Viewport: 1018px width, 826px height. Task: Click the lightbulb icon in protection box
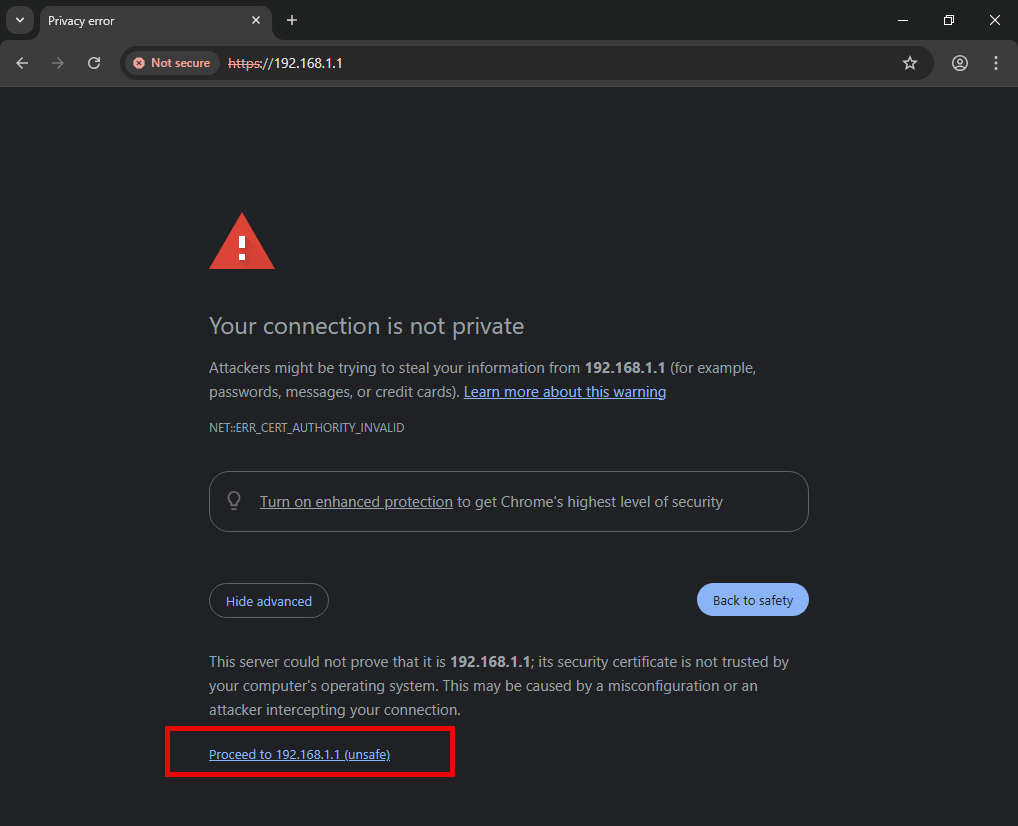235,501
